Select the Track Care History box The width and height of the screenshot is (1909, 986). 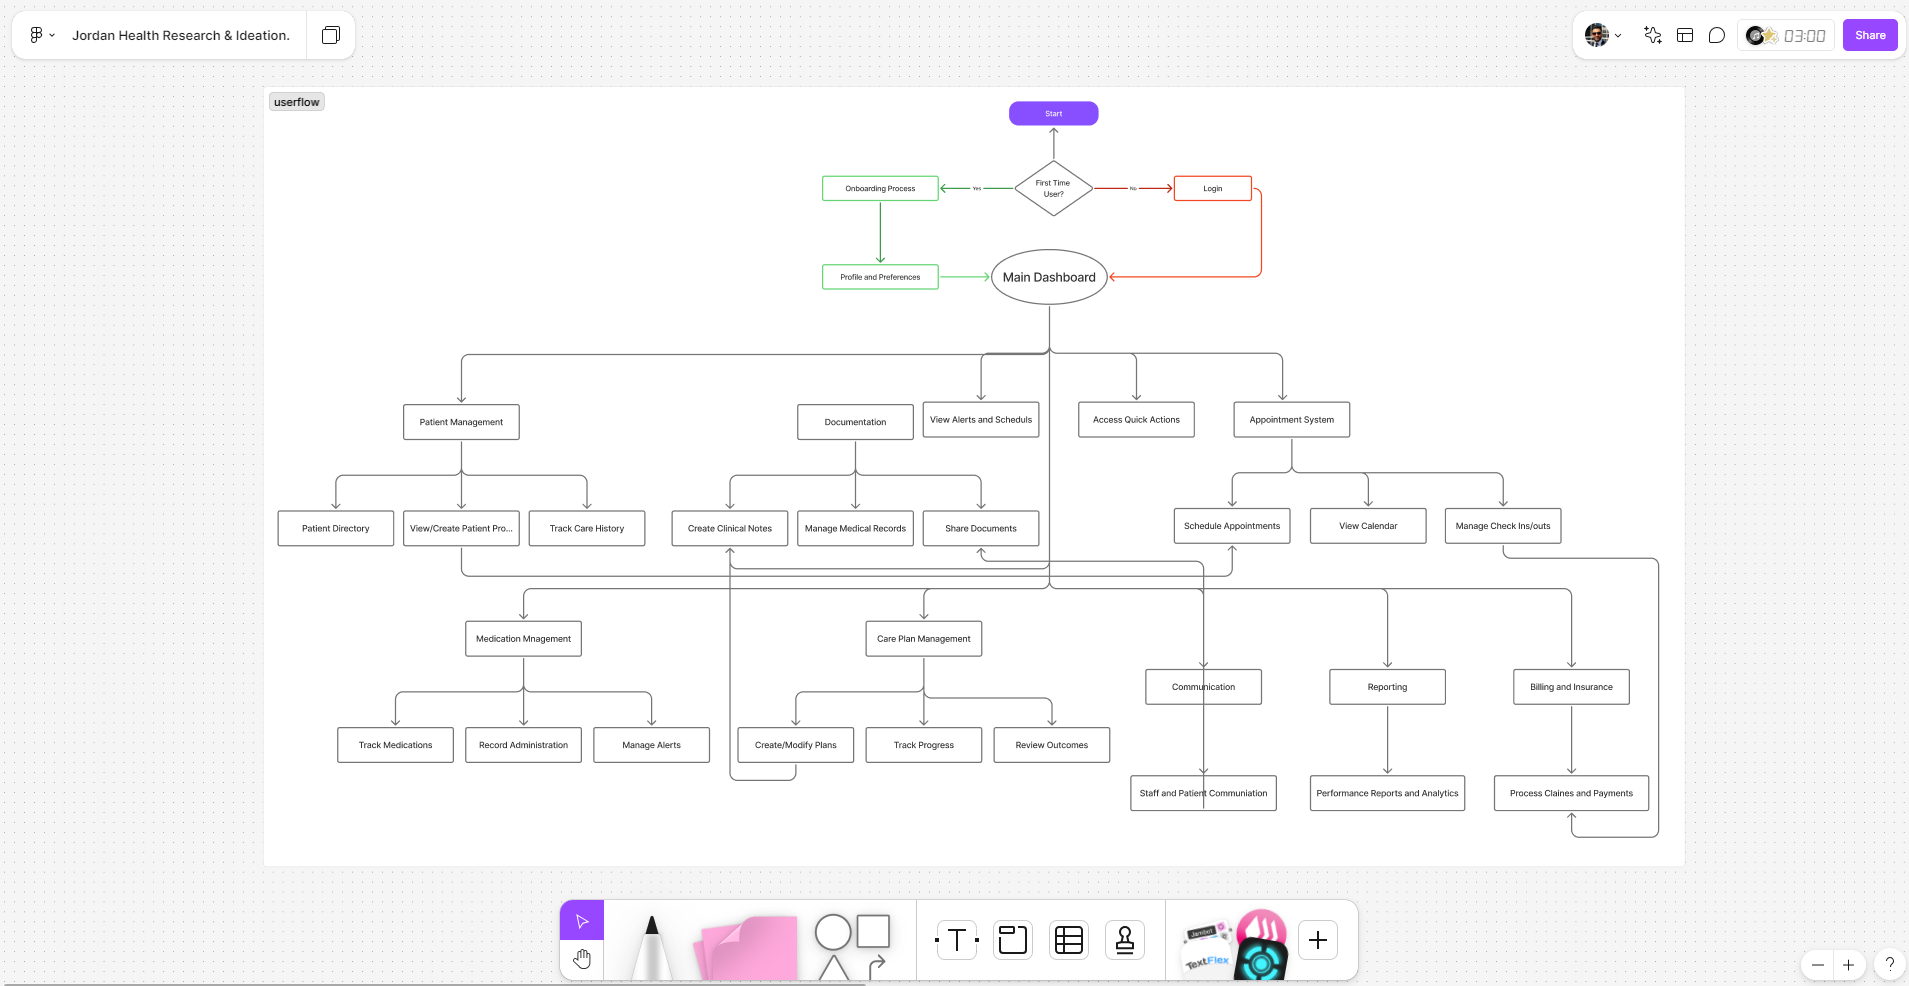pos(587,528)
